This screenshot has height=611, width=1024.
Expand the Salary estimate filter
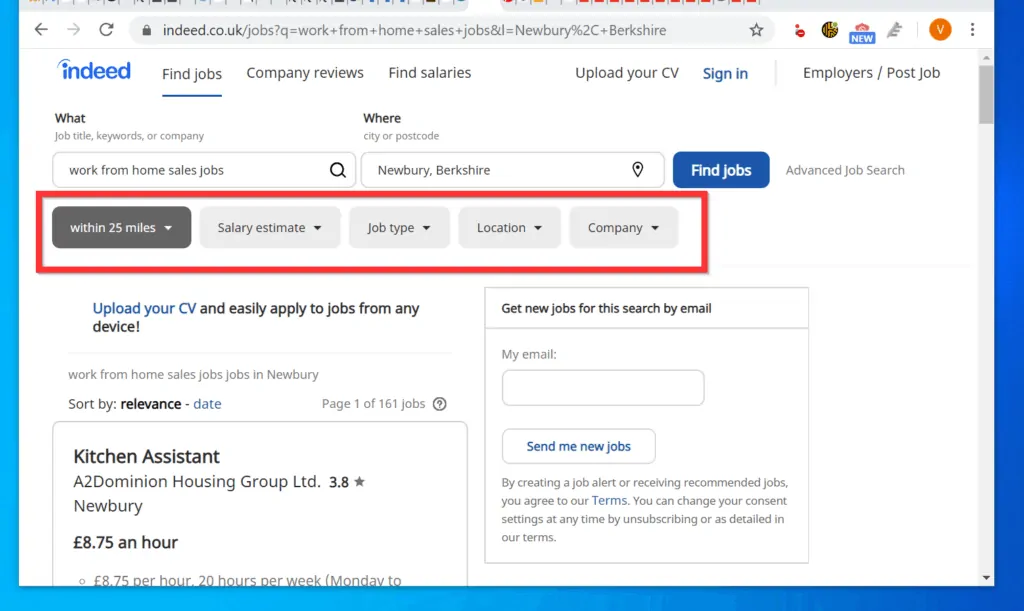click(x=269, y=227)
